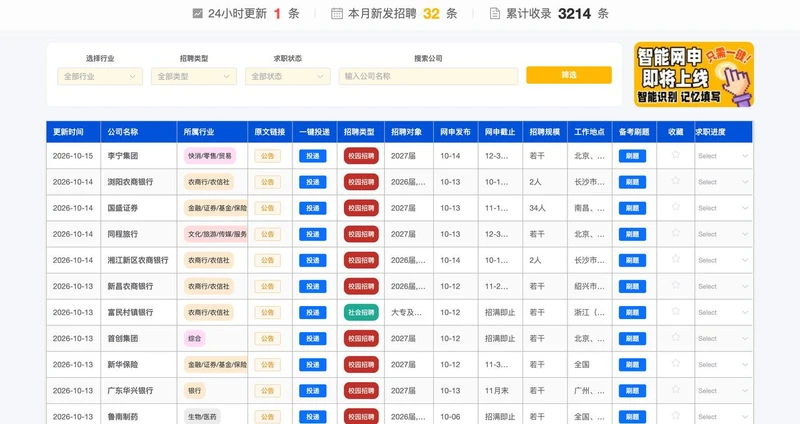Click the 更新时间 column header
This screenshot has width=800, height=424.
click(73, 132)
